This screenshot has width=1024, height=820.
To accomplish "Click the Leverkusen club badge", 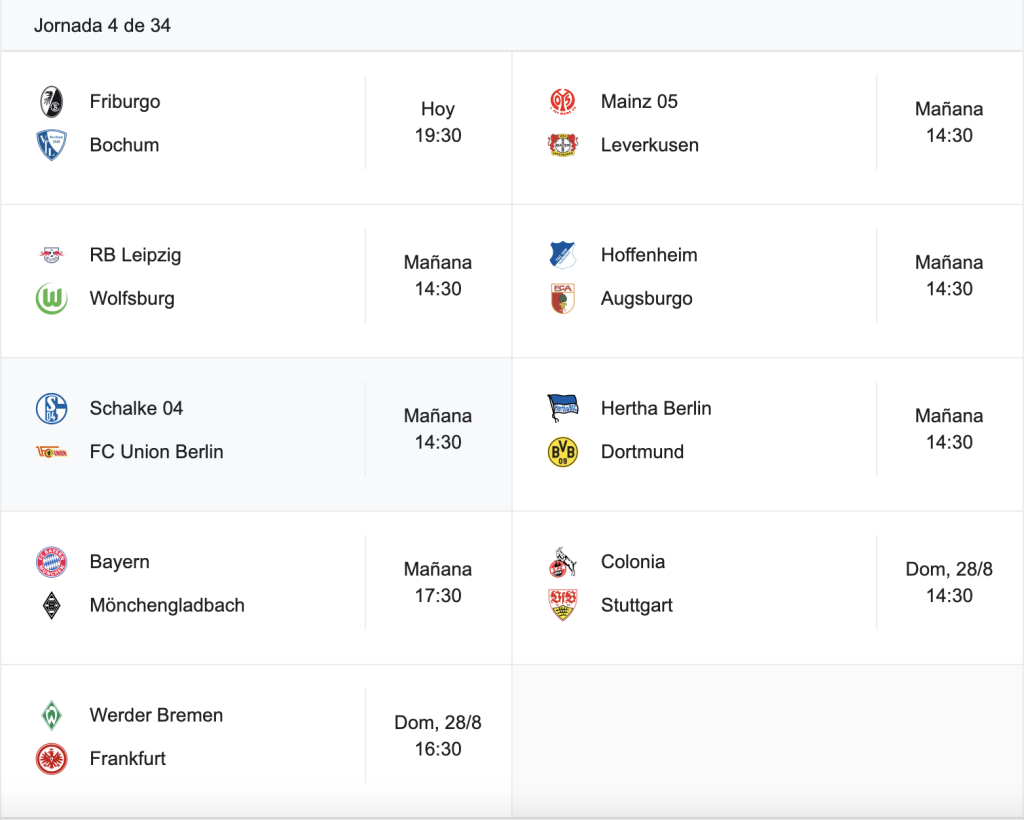I will click(x=562, y=145).
